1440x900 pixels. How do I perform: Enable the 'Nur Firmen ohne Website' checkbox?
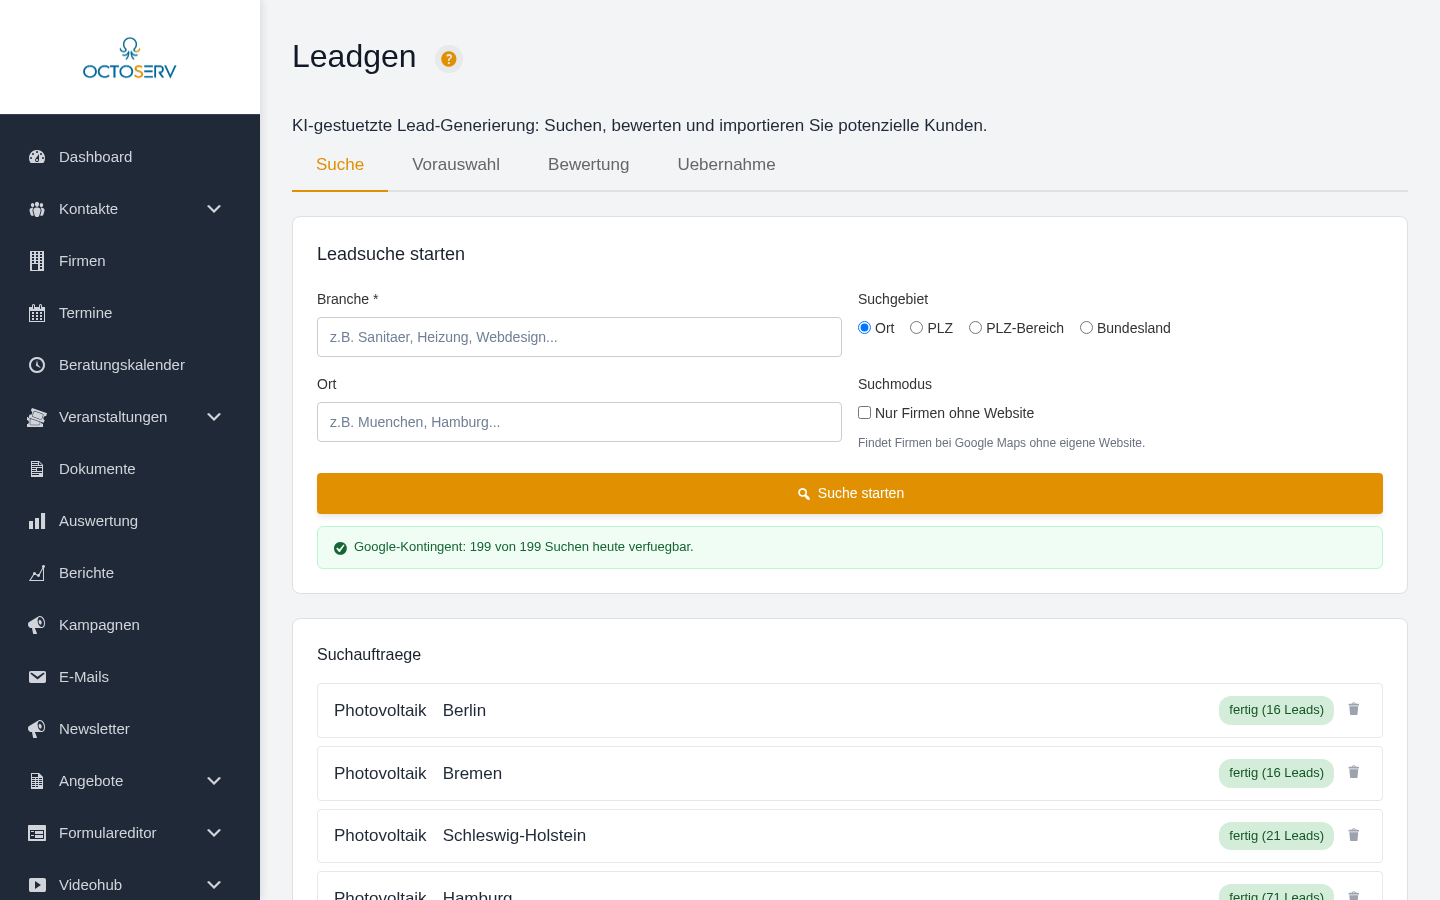click(864, 412)
